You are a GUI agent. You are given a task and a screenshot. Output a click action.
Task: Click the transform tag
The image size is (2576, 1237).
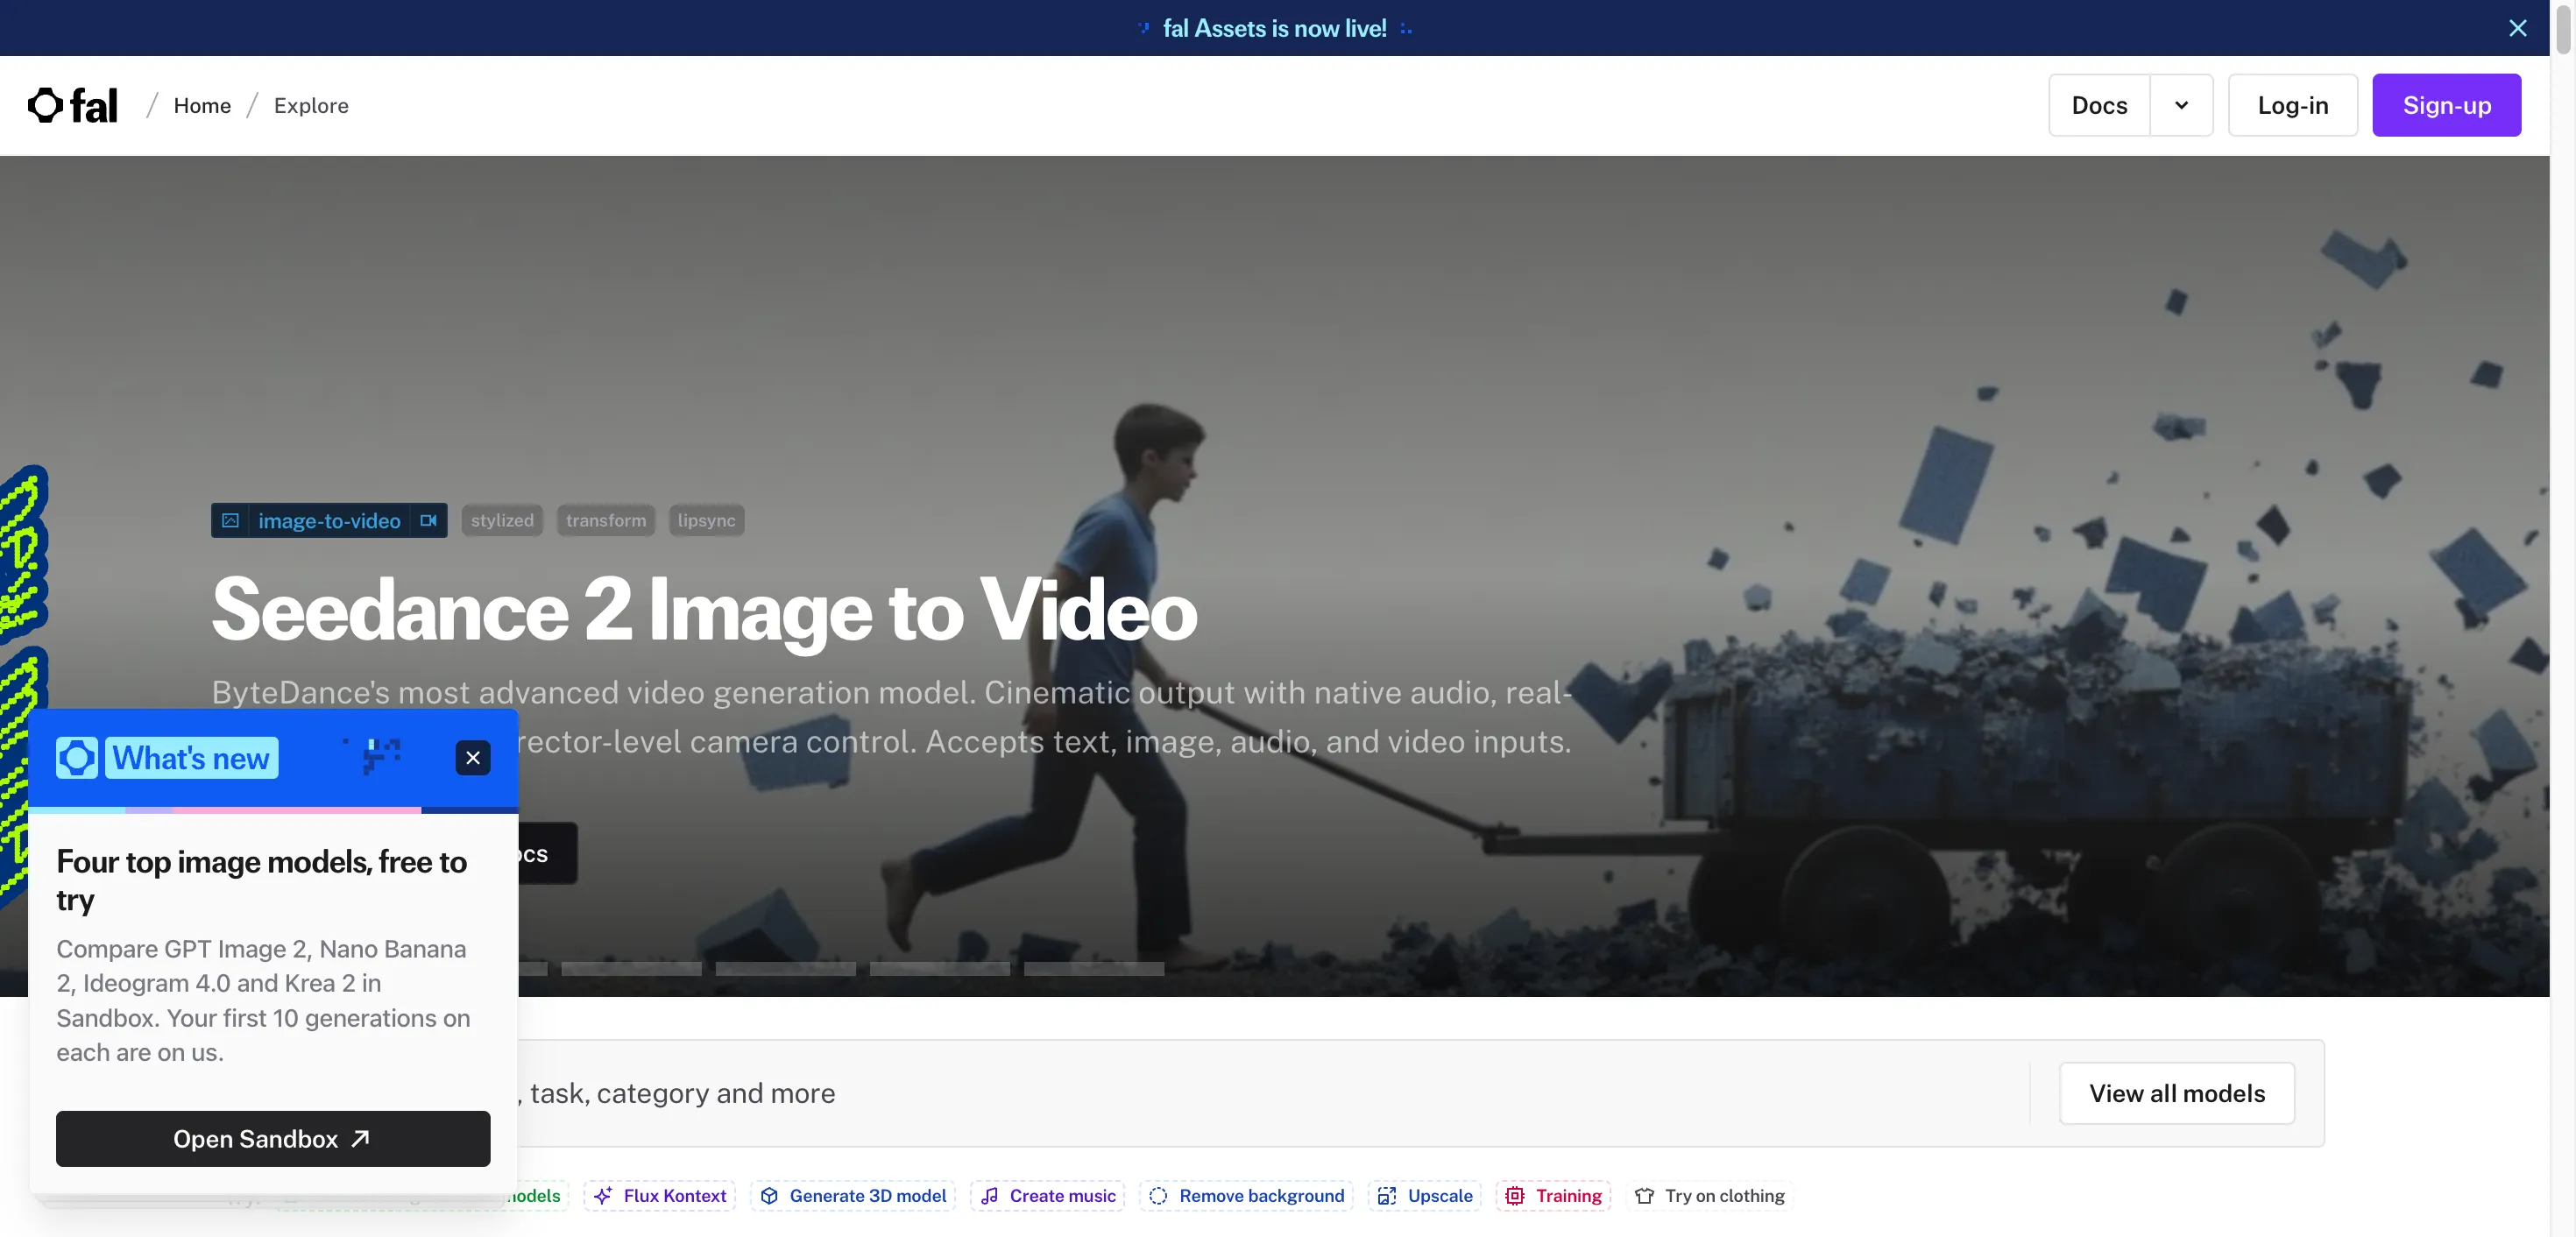(606, 520)
